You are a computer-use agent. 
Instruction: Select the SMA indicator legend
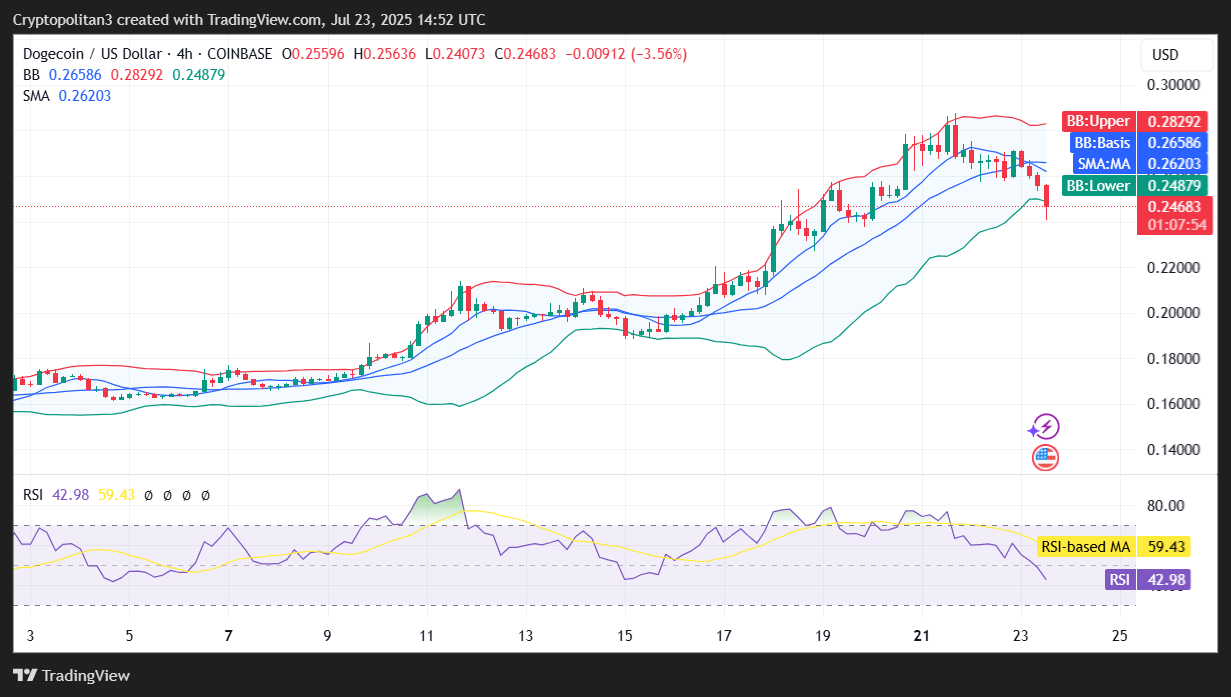pos(37,96)
